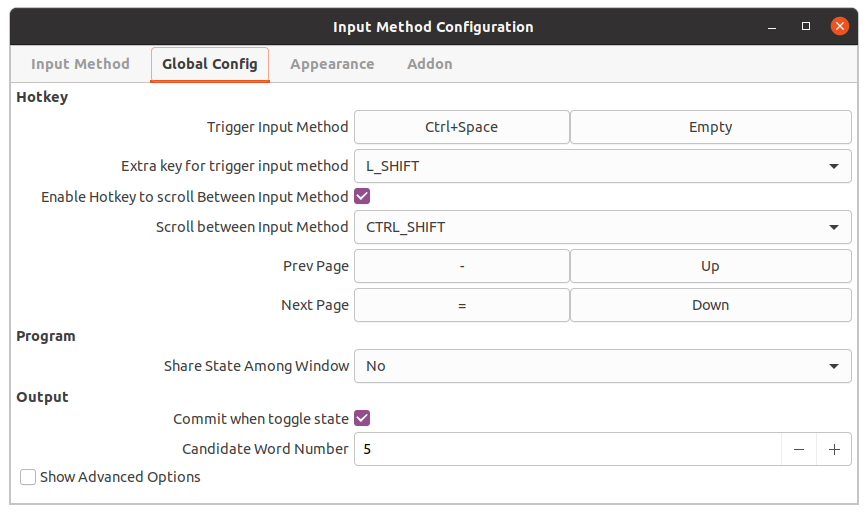The height and width of the screenshot is (514, 868).
Task: Enable Show Advanced Options checkbox
Action: (x=28, y=477)
